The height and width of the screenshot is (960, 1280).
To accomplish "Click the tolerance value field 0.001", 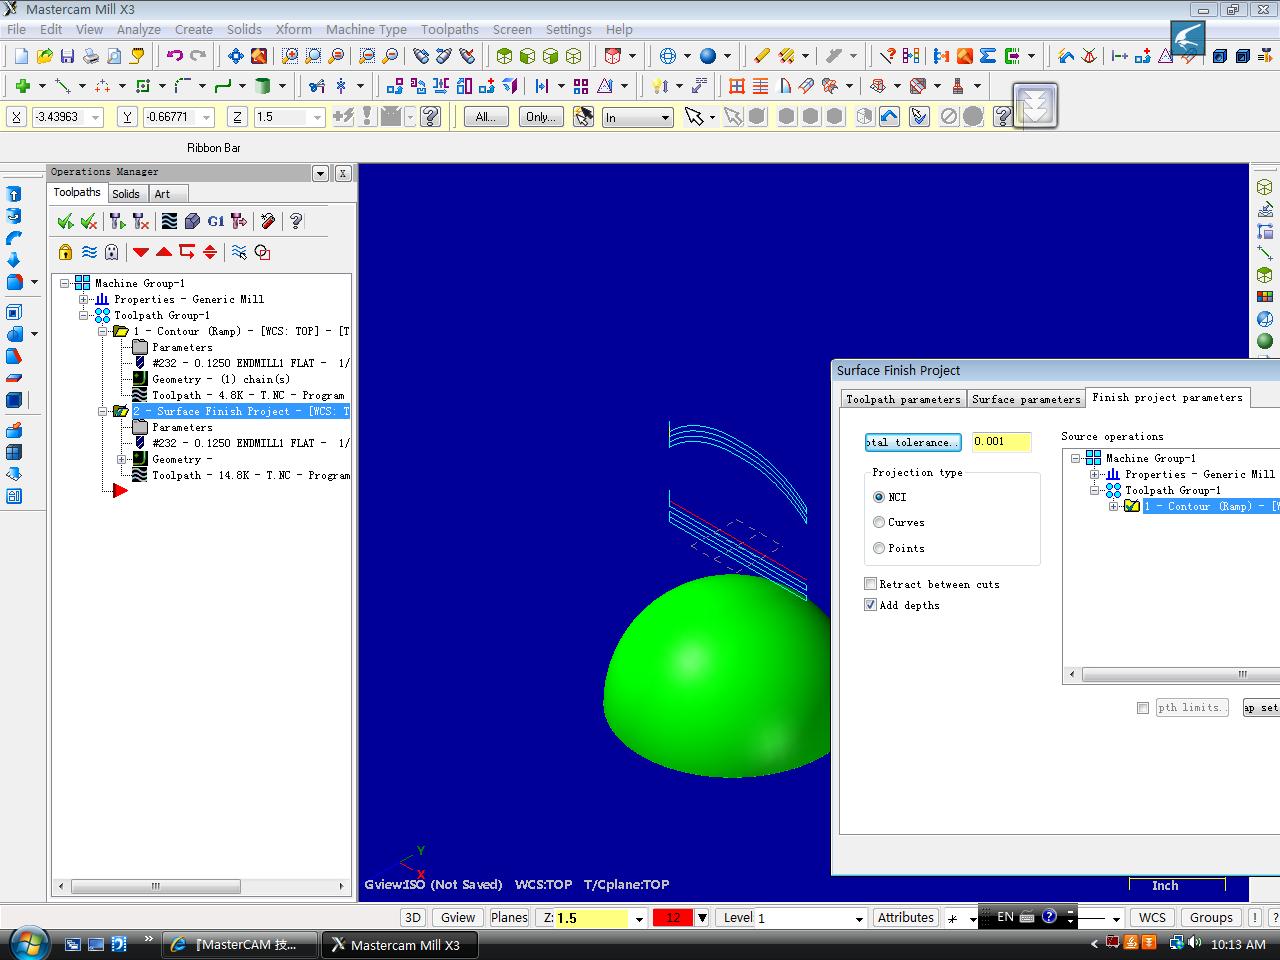I will [x=1001, y=442].
